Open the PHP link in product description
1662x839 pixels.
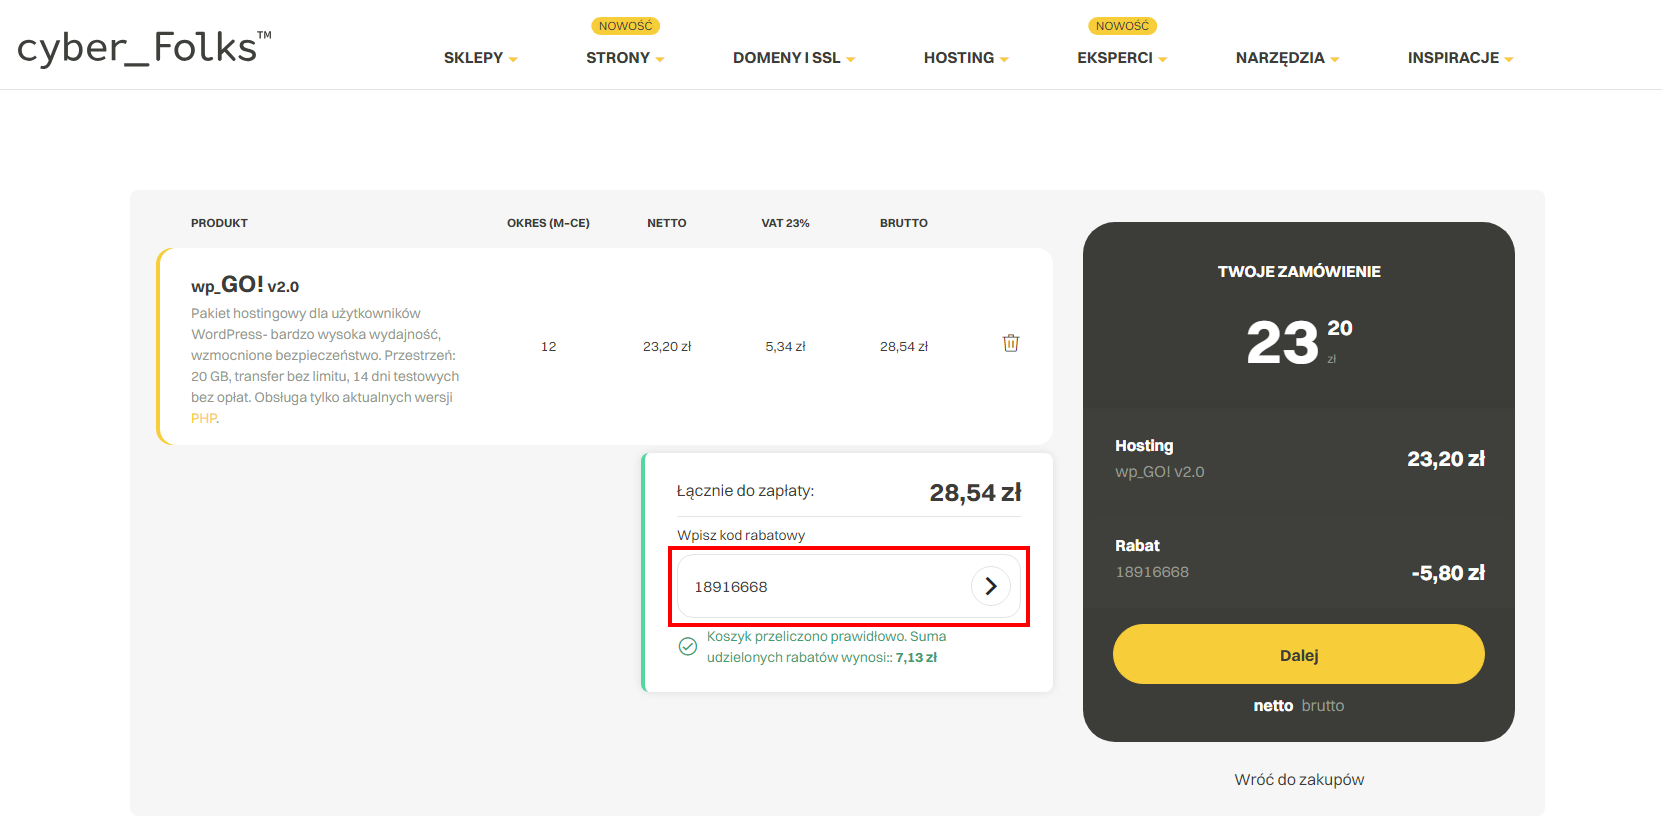[204, 419]
